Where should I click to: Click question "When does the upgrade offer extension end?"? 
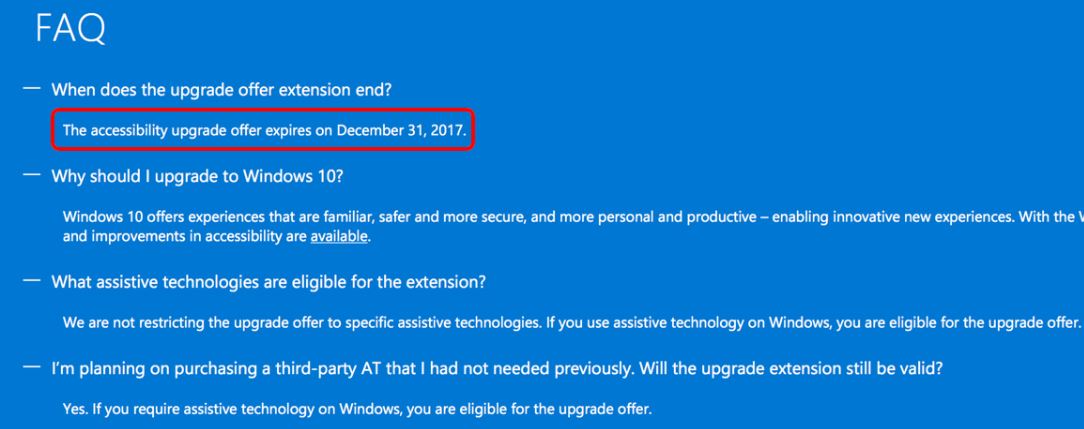tap(224, 90)
